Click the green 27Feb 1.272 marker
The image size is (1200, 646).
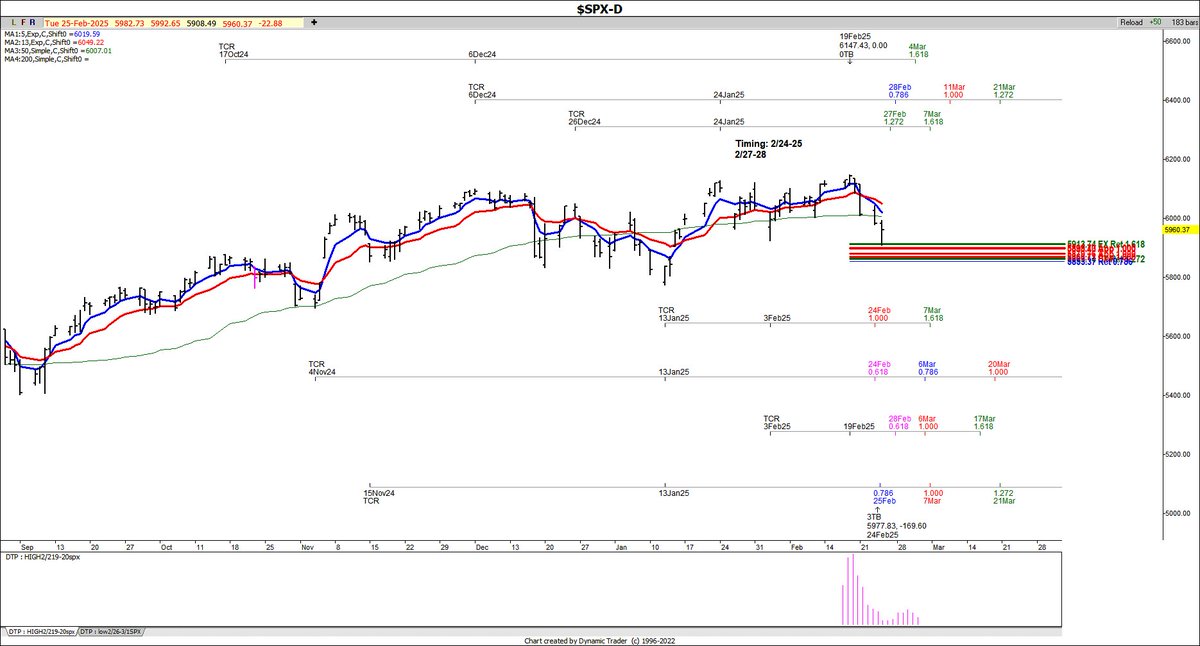pyautogui.click(x=894, y=117)
